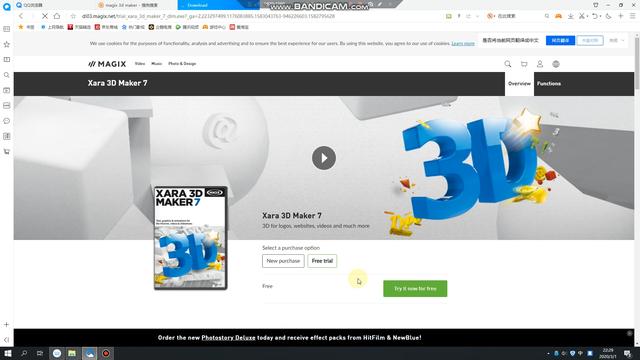Open the first bookmark with star icon
This screenshot has height=360, width=640.
[26, 27]
